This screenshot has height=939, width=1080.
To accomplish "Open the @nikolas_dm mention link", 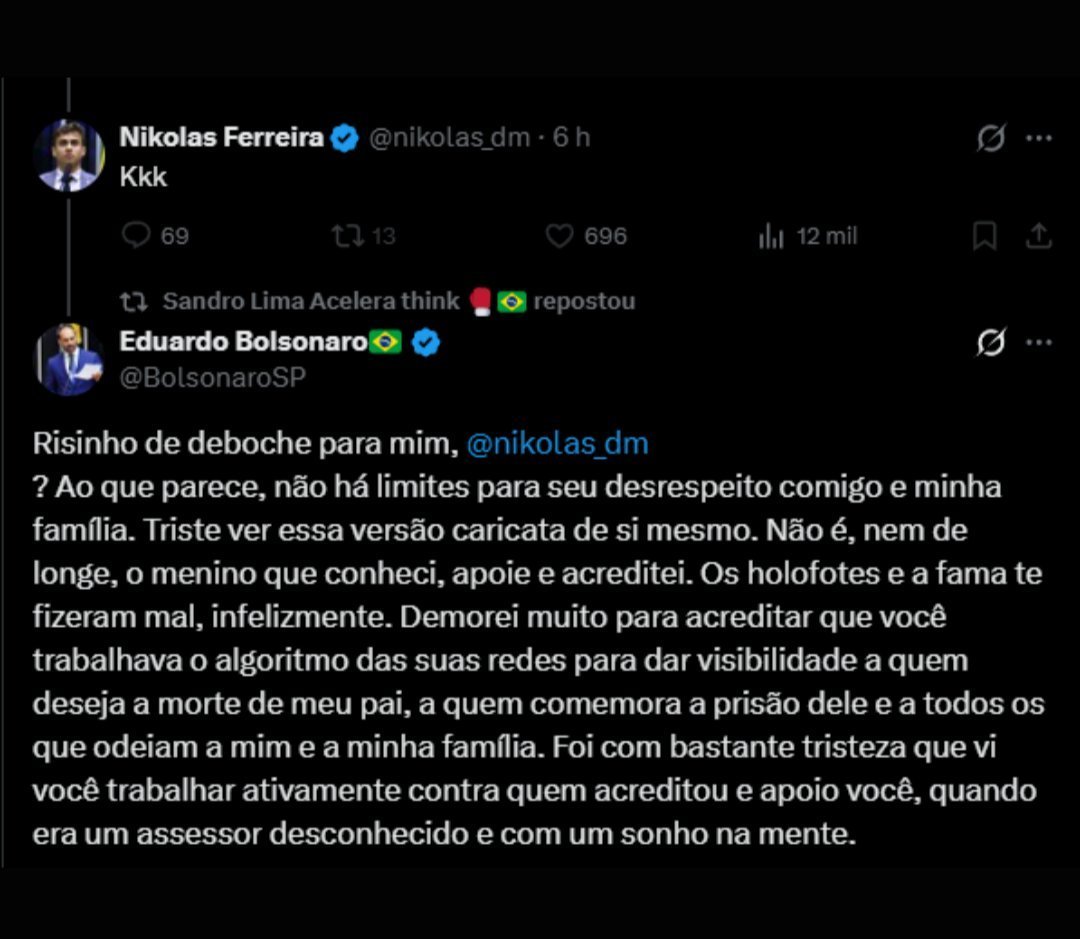I will [558, 443].
